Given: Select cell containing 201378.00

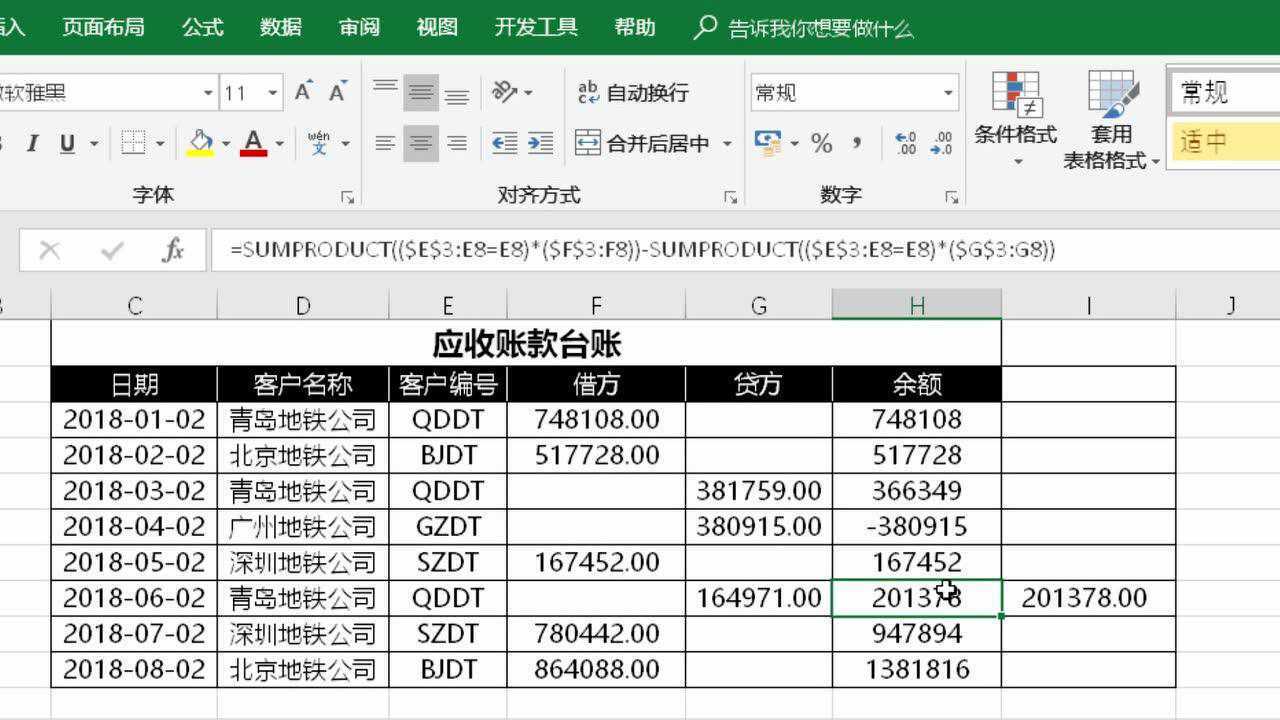Looking at the screenshot, I should (x=1088, y=598).
